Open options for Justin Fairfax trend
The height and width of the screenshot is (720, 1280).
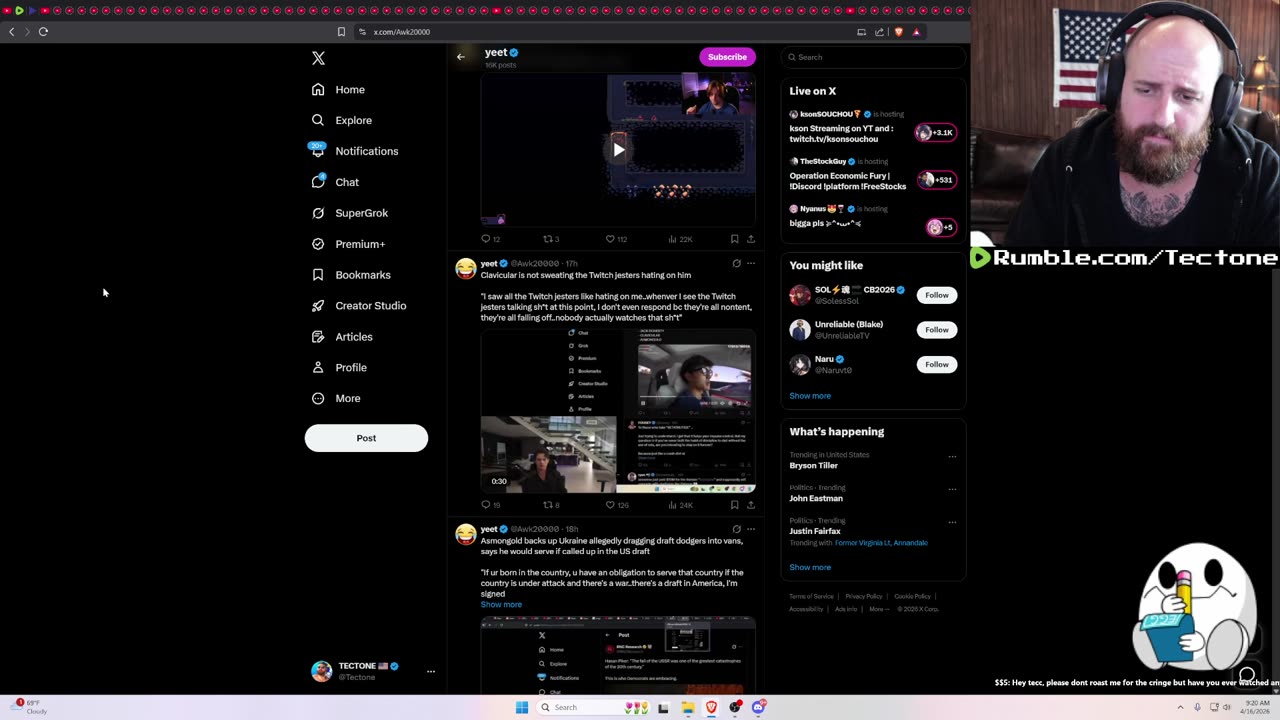point(952,522)
